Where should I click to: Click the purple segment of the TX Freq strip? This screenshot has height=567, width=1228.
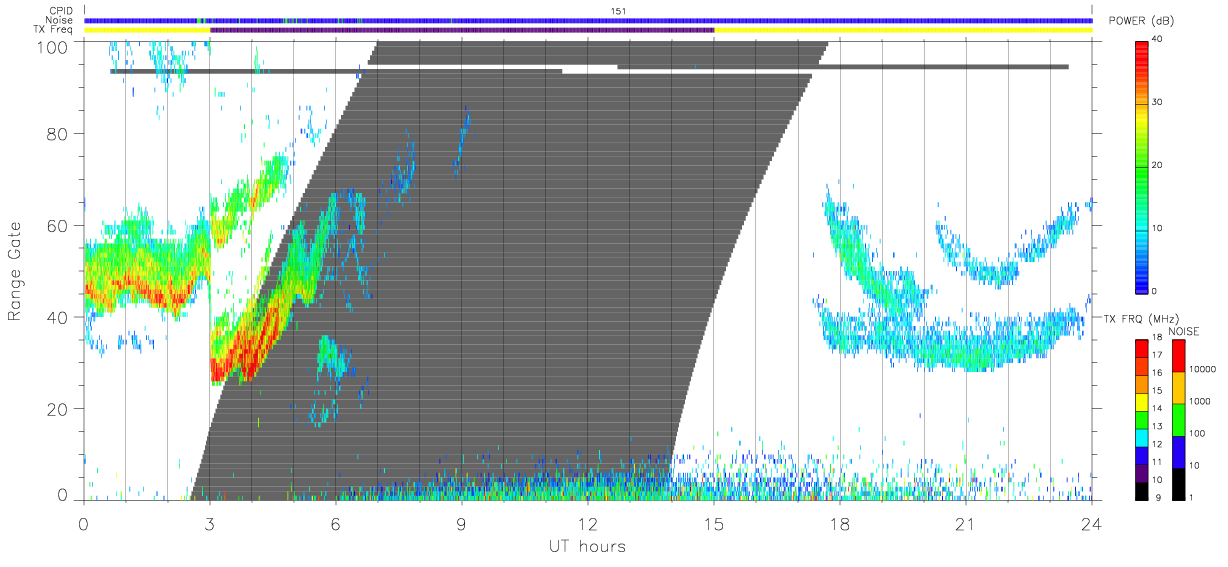462,30
